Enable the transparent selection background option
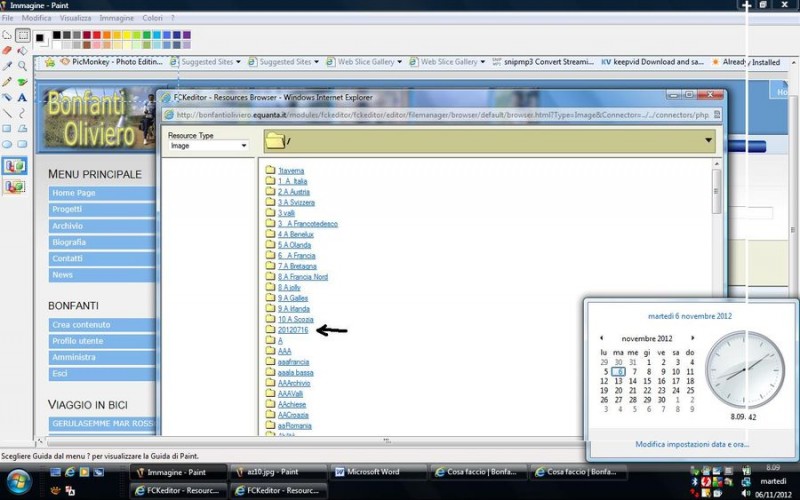 point(15,186)
